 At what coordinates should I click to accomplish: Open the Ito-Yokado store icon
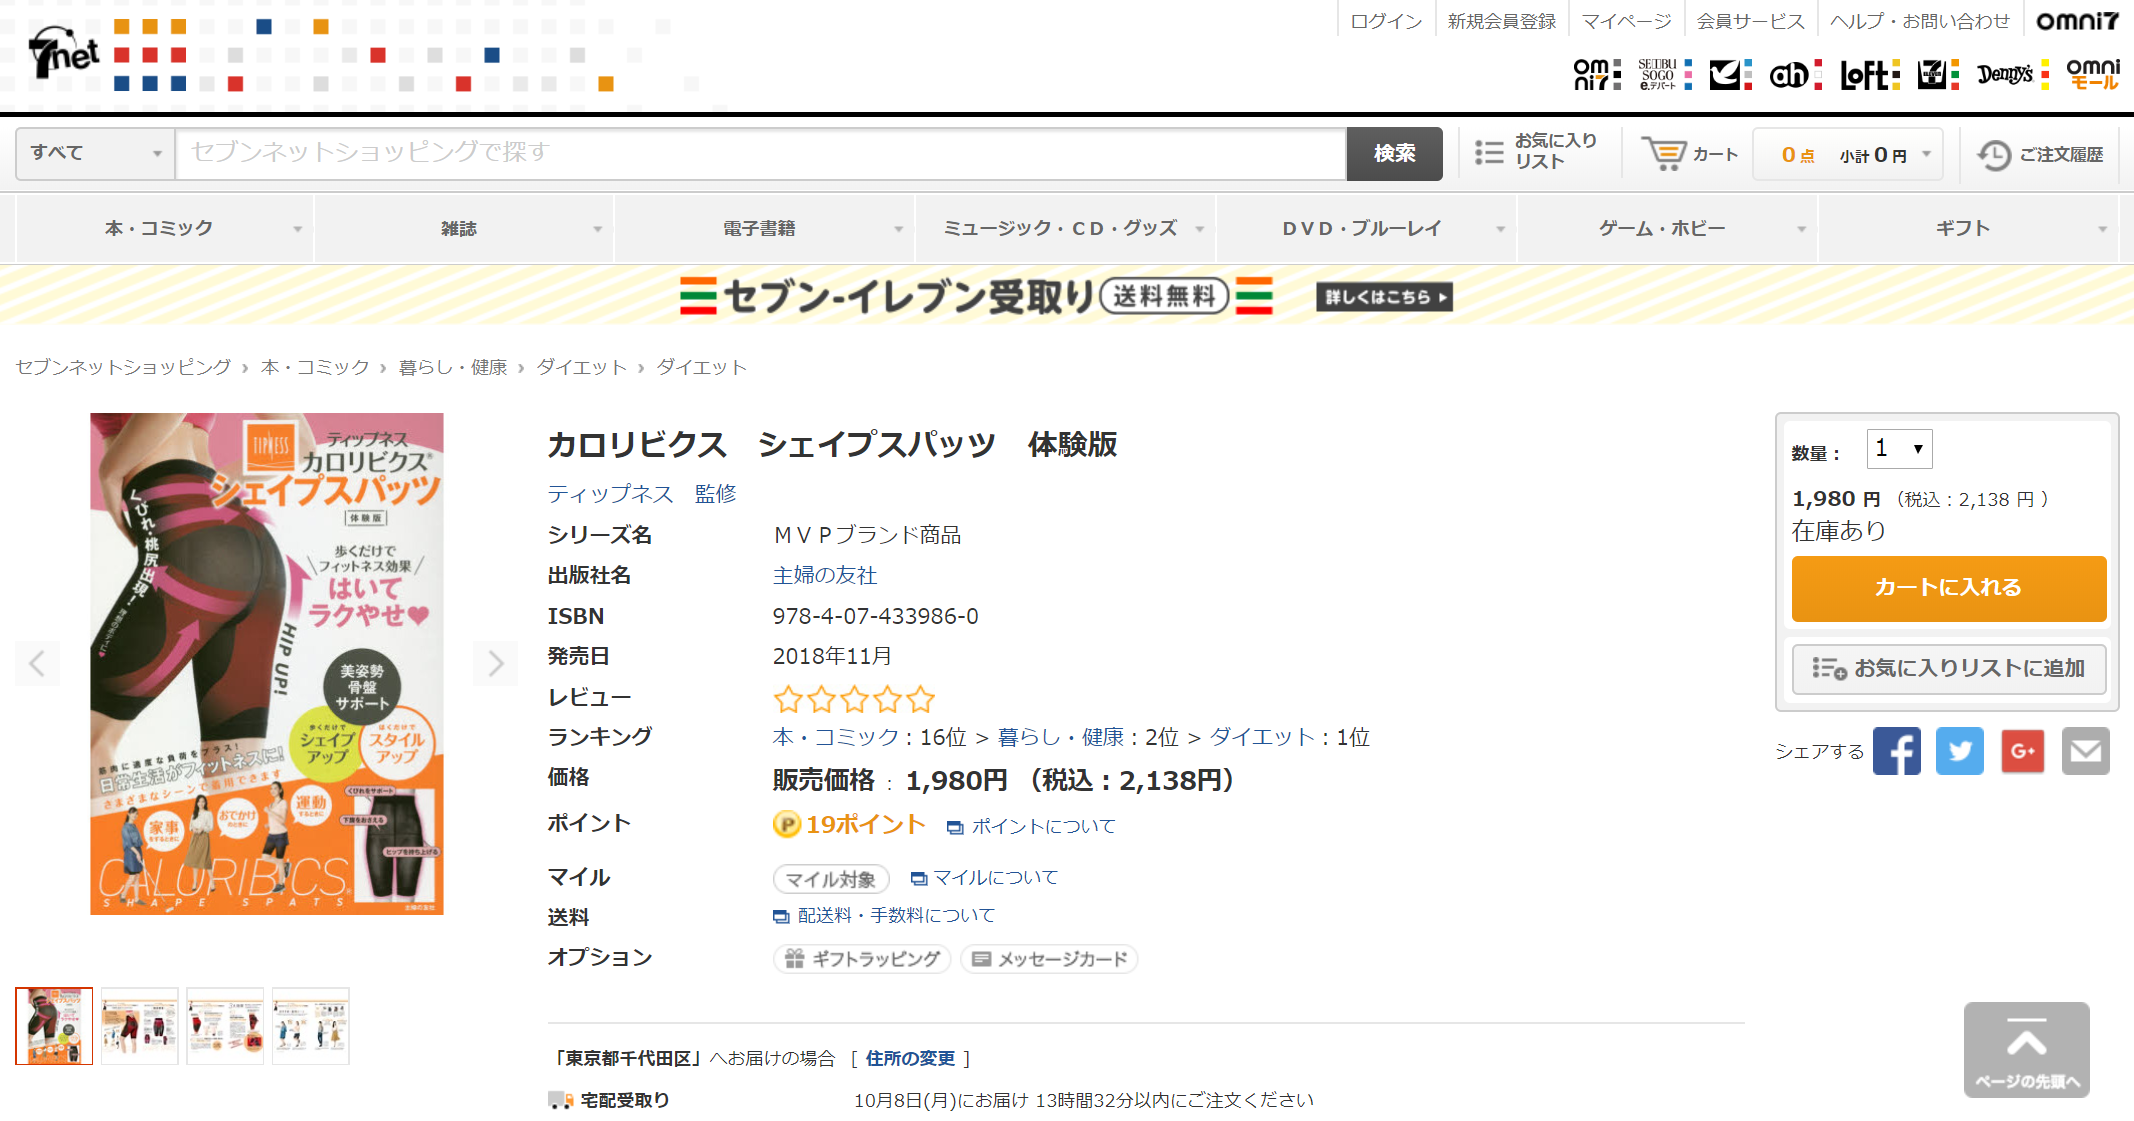1730,74
